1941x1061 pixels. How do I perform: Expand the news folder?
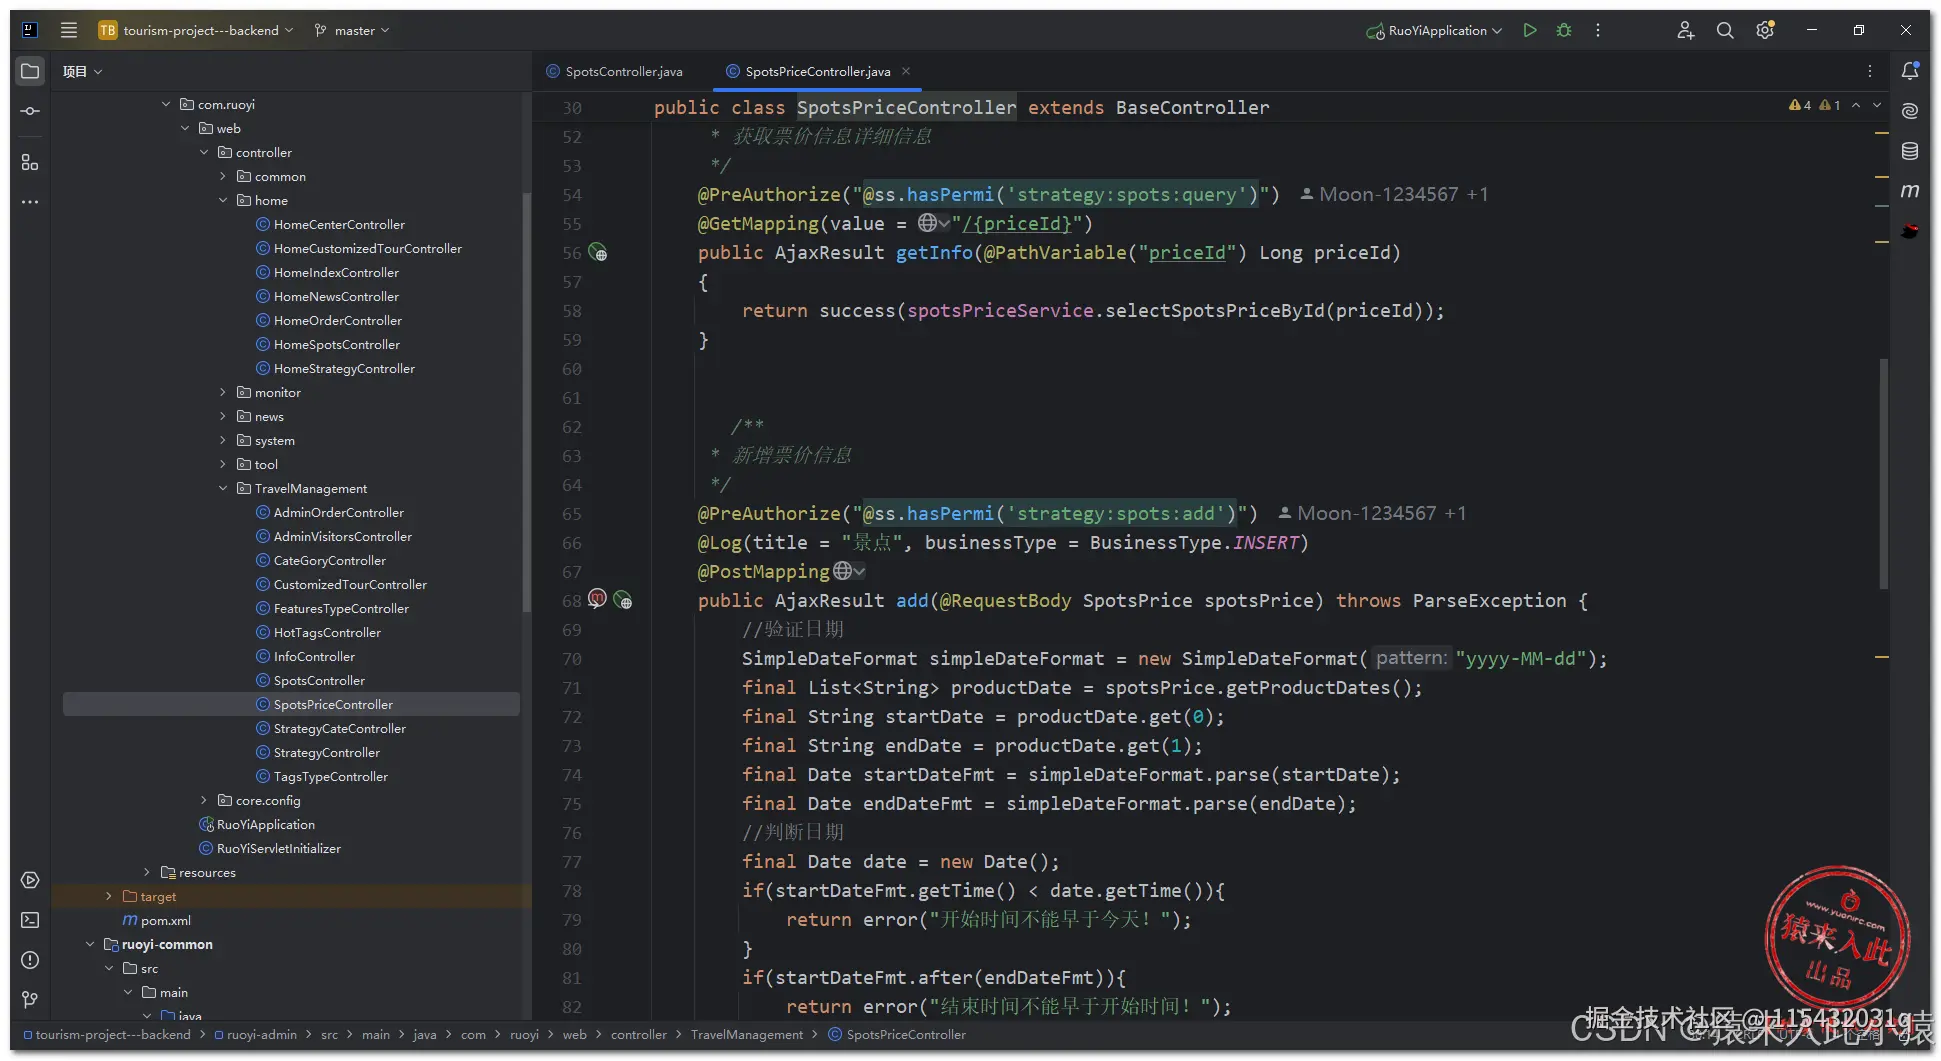(223, 416)
